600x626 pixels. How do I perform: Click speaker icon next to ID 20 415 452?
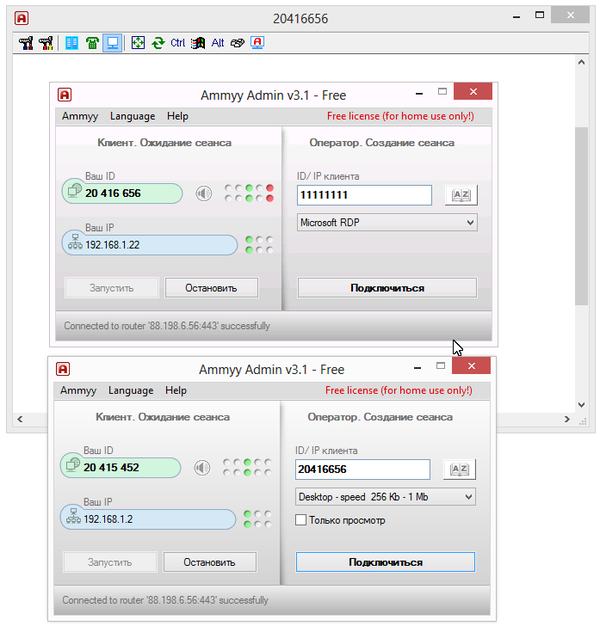(202, 468)
